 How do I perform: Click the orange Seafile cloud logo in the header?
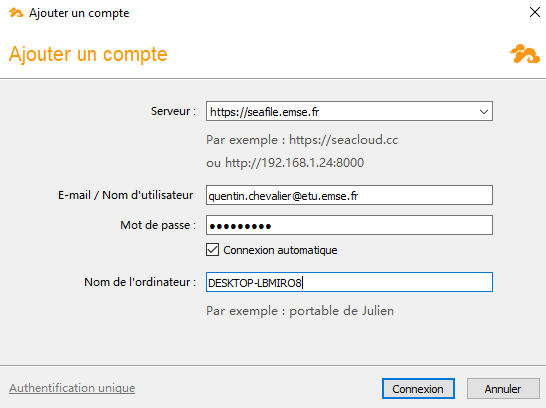point(525,54)
